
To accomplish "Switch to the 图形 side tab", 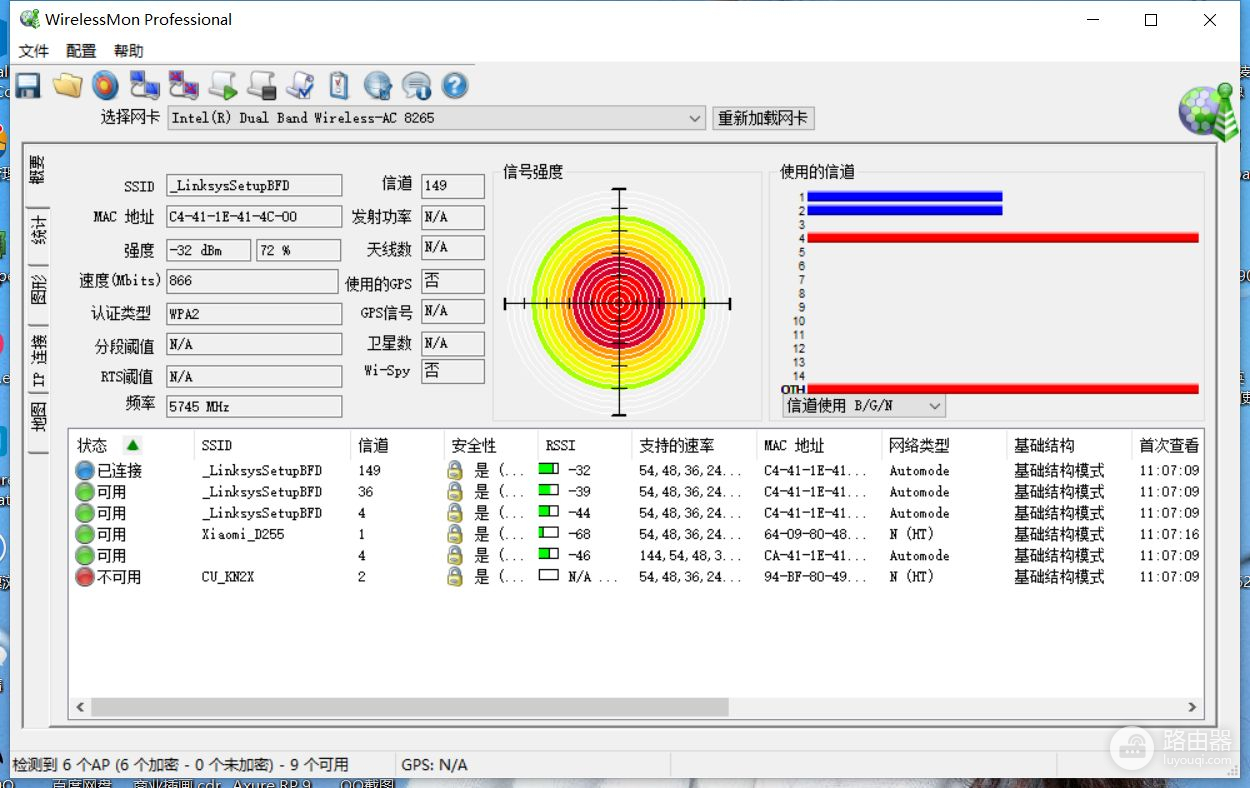I will click(39, 291).
